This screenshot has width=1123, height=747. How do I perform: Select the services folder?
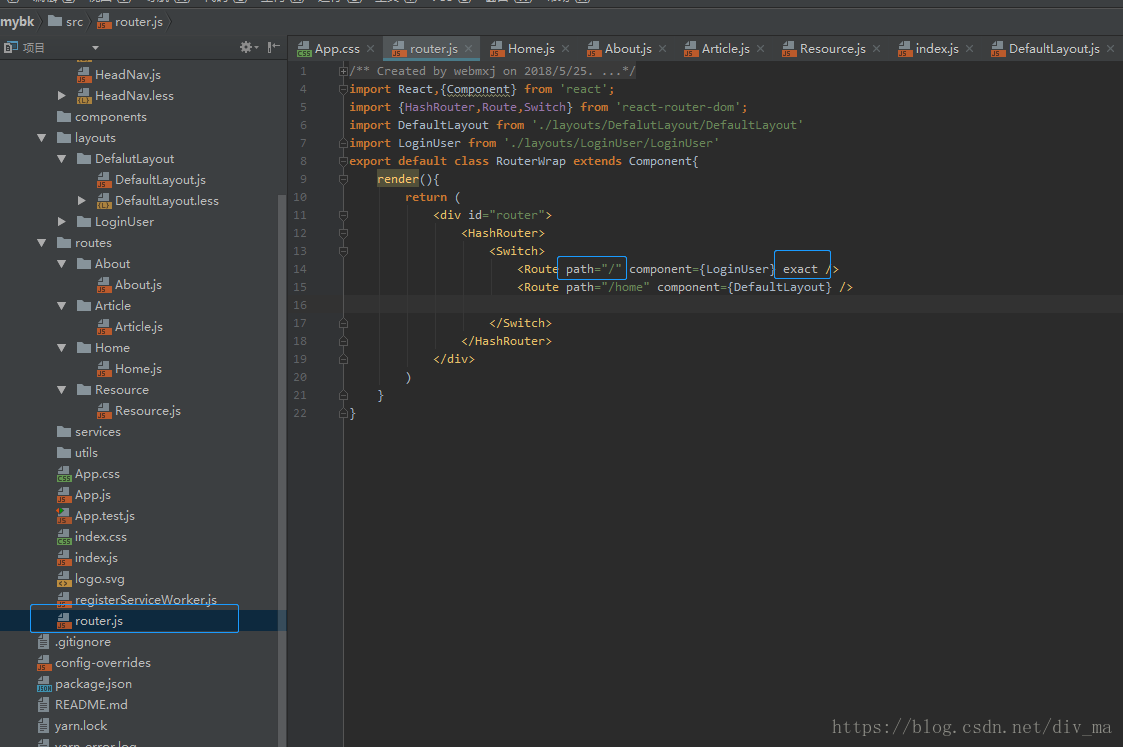coord(89,432)
